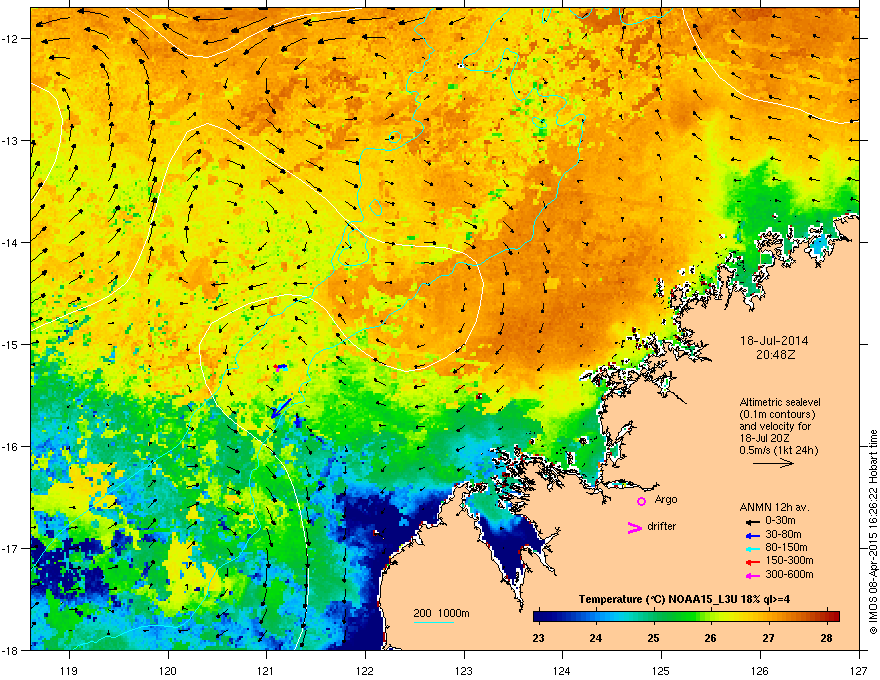Click the drifter legend label
880x680 pixels.
point(662,526)
